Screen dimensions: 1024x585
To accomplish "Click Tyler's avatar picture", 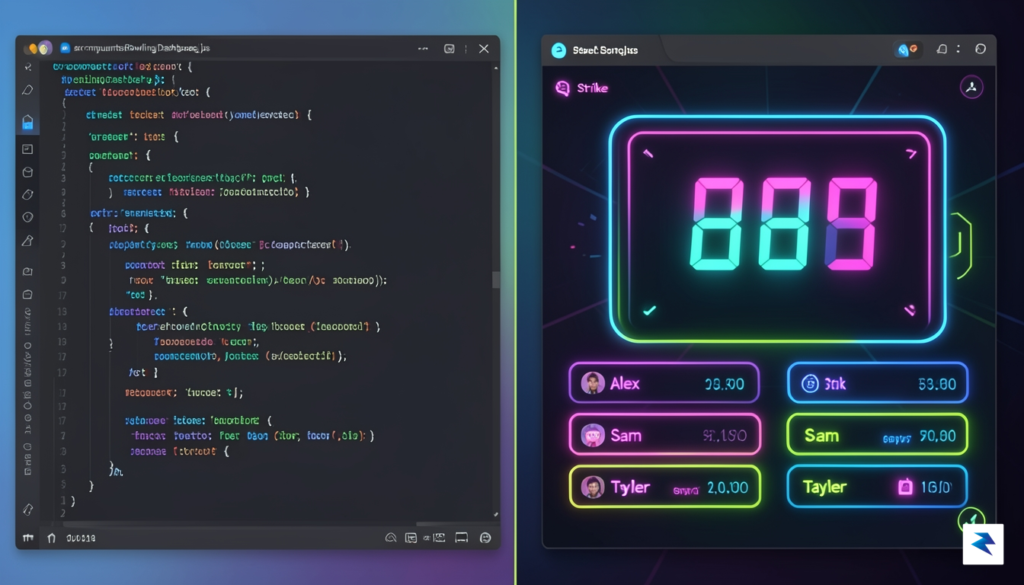I will (x=593, y=487).
